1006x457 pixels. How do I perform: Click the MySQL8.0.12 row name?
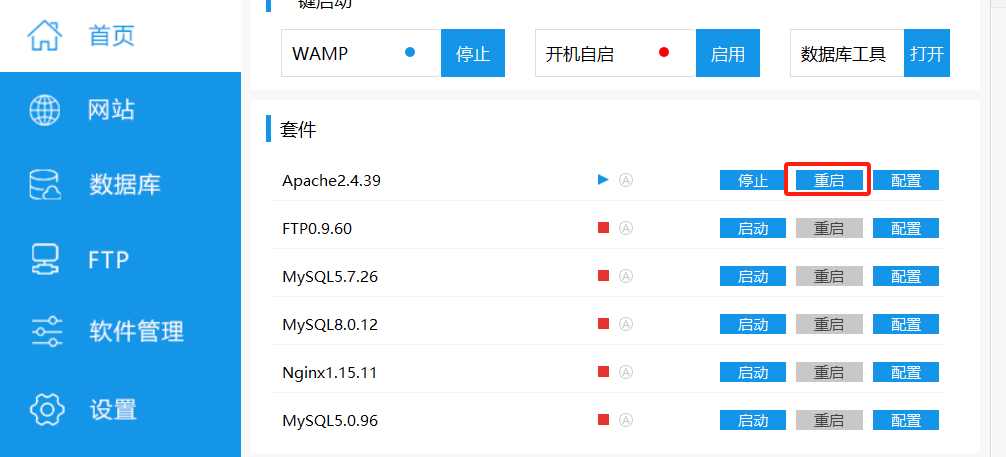[330, 325]
